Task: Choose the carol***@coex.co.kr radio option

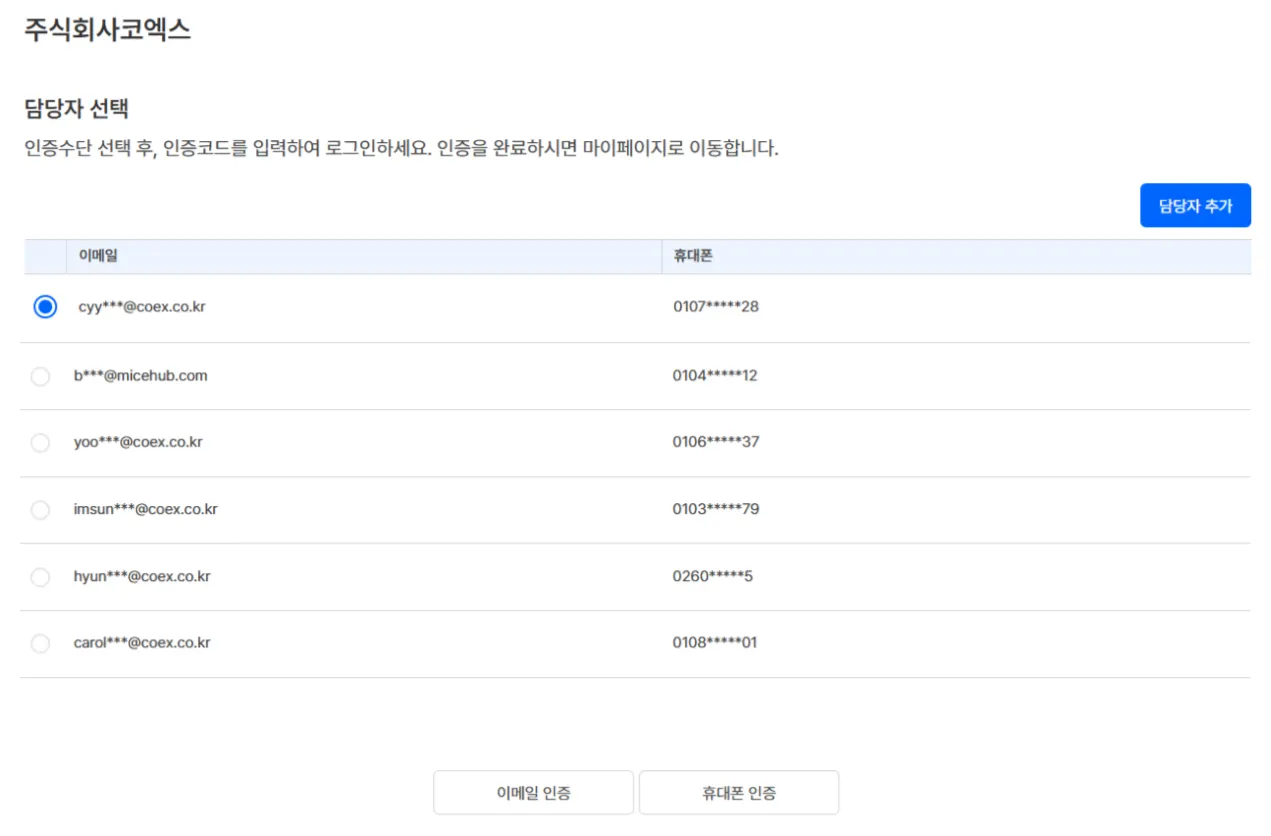Action: pos(40,643)
